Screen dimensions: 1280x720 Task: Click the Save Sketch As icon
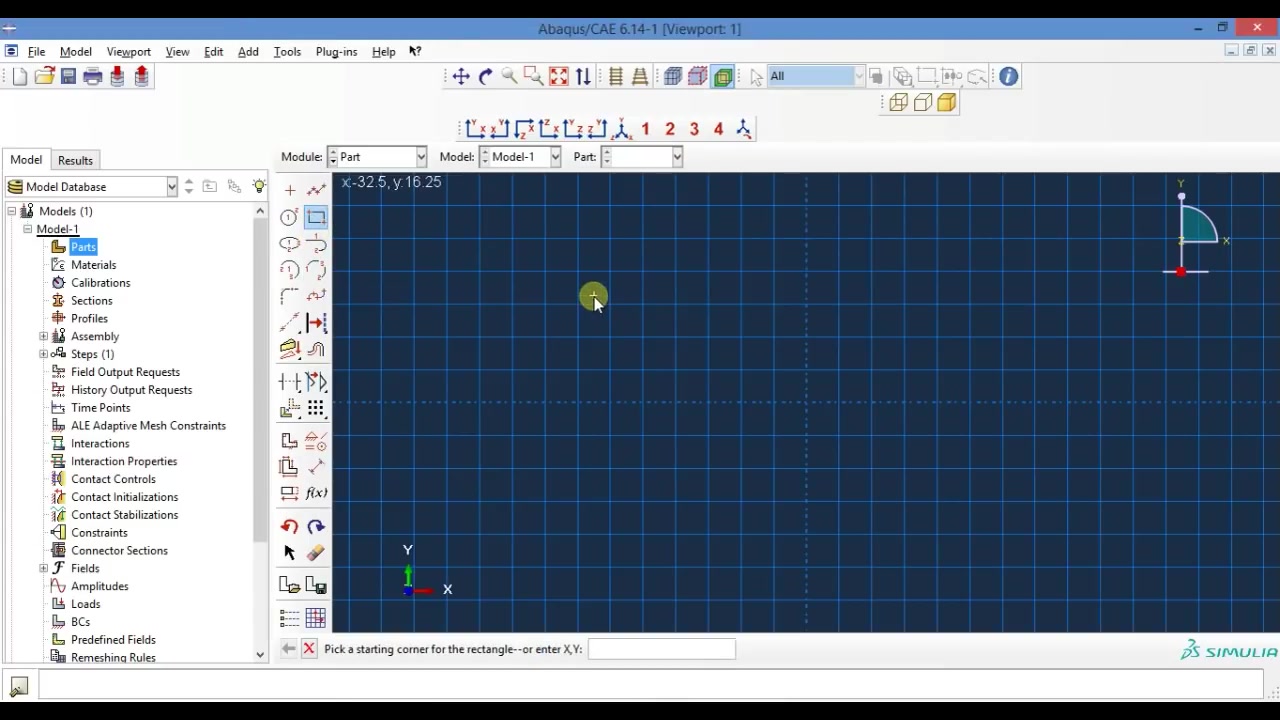(x=317, y=586)
